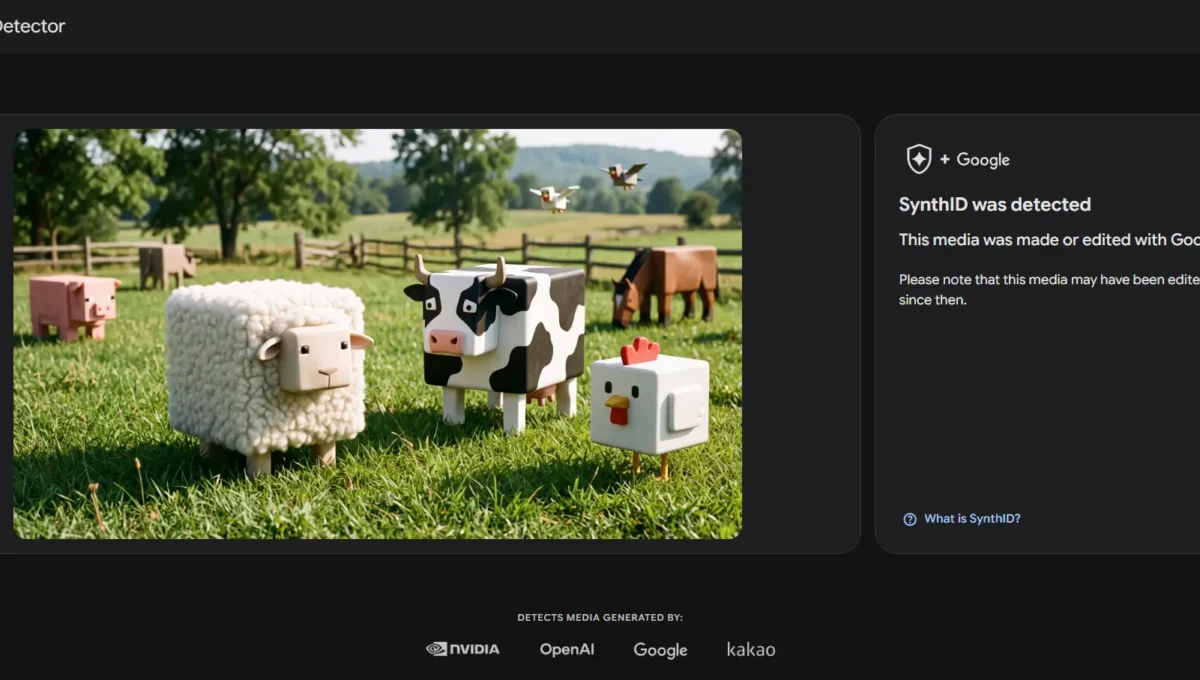Screen dimensions: 1200x680
Task: Click the NVIDIA logo
Action: pos(463,649)
